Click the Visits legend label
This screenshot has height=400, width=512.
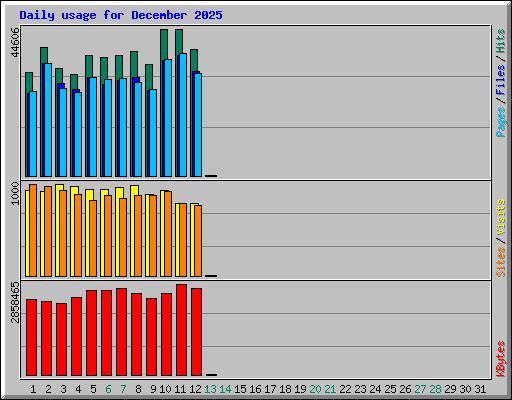click(501, 217)
